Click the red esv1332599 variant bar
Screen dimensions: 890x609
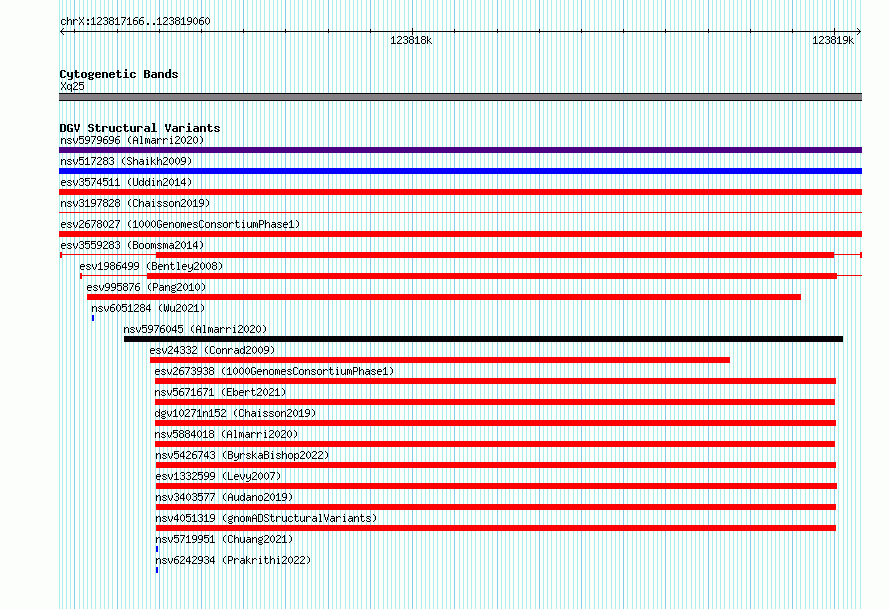click(x=497, y=486)
